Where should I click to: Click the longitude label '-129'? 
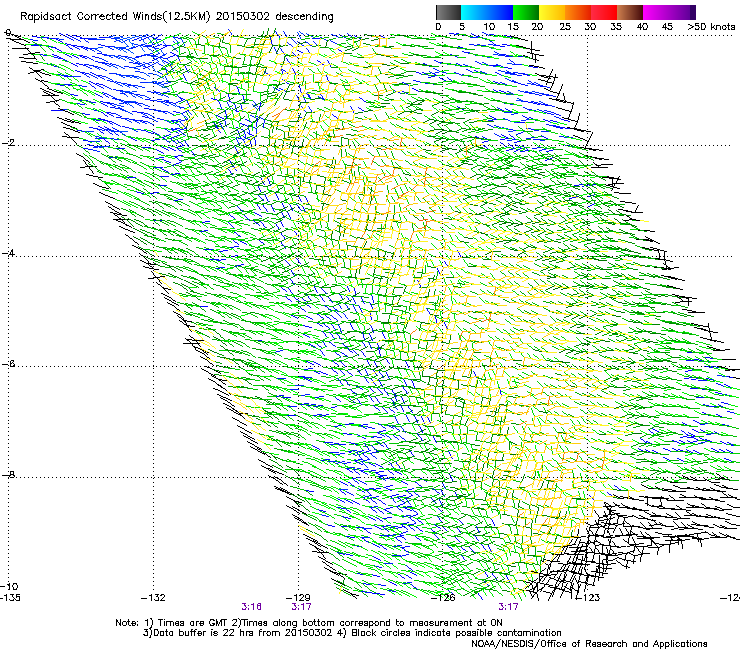(x=298, y=598)
